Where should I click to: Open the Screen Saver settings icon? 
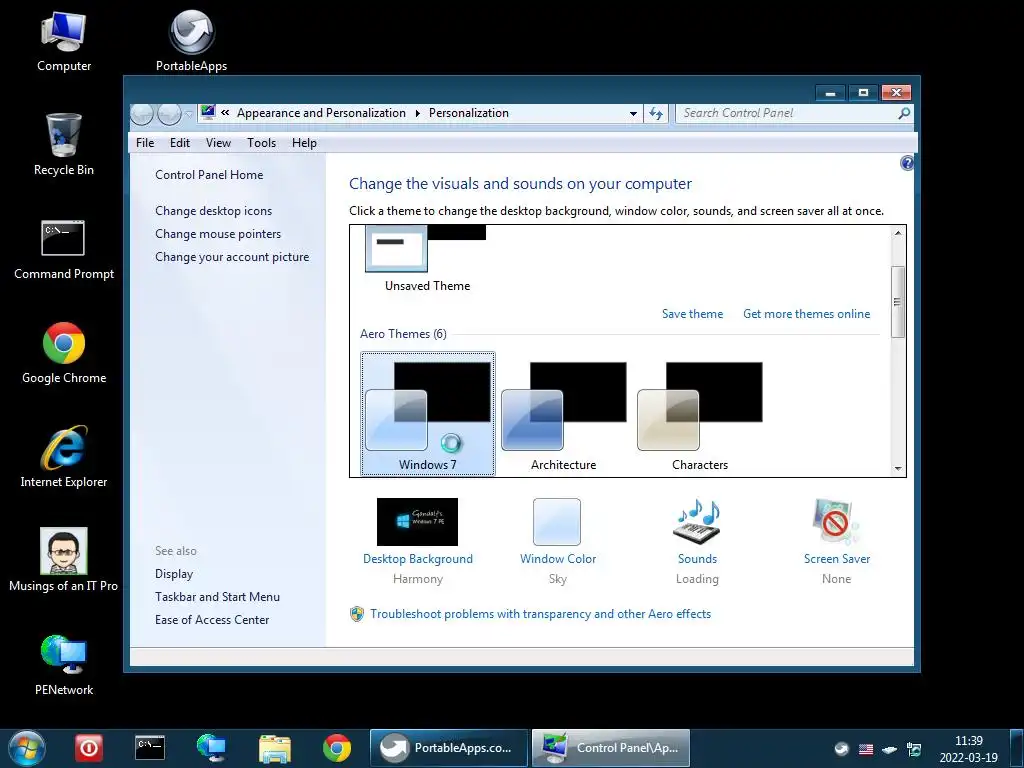[836, 521]
